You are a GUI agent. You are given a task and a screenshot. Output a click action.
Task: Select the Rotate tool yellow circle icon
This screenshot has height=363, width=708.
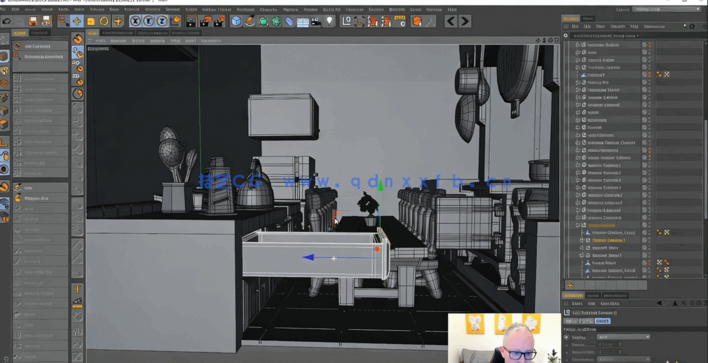pyautogui.click(x=104, y=21)
